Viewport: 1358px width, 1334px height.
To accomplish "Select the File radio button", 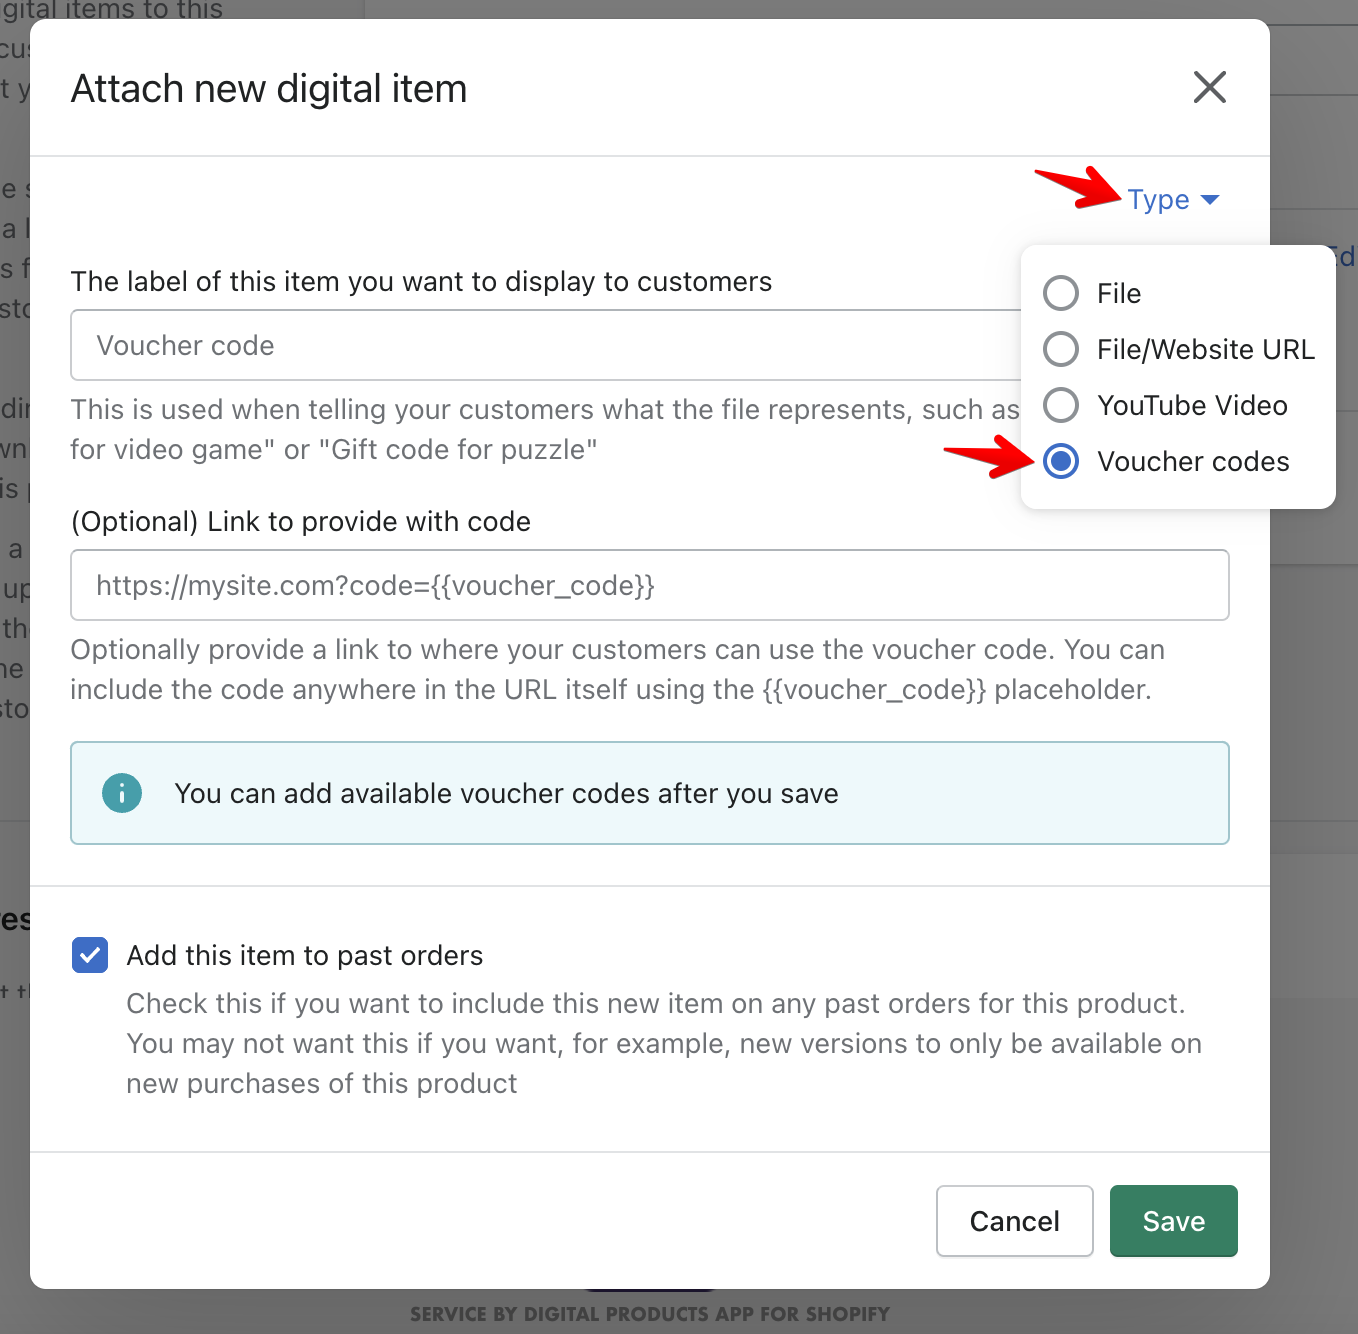I will 1061,293.
